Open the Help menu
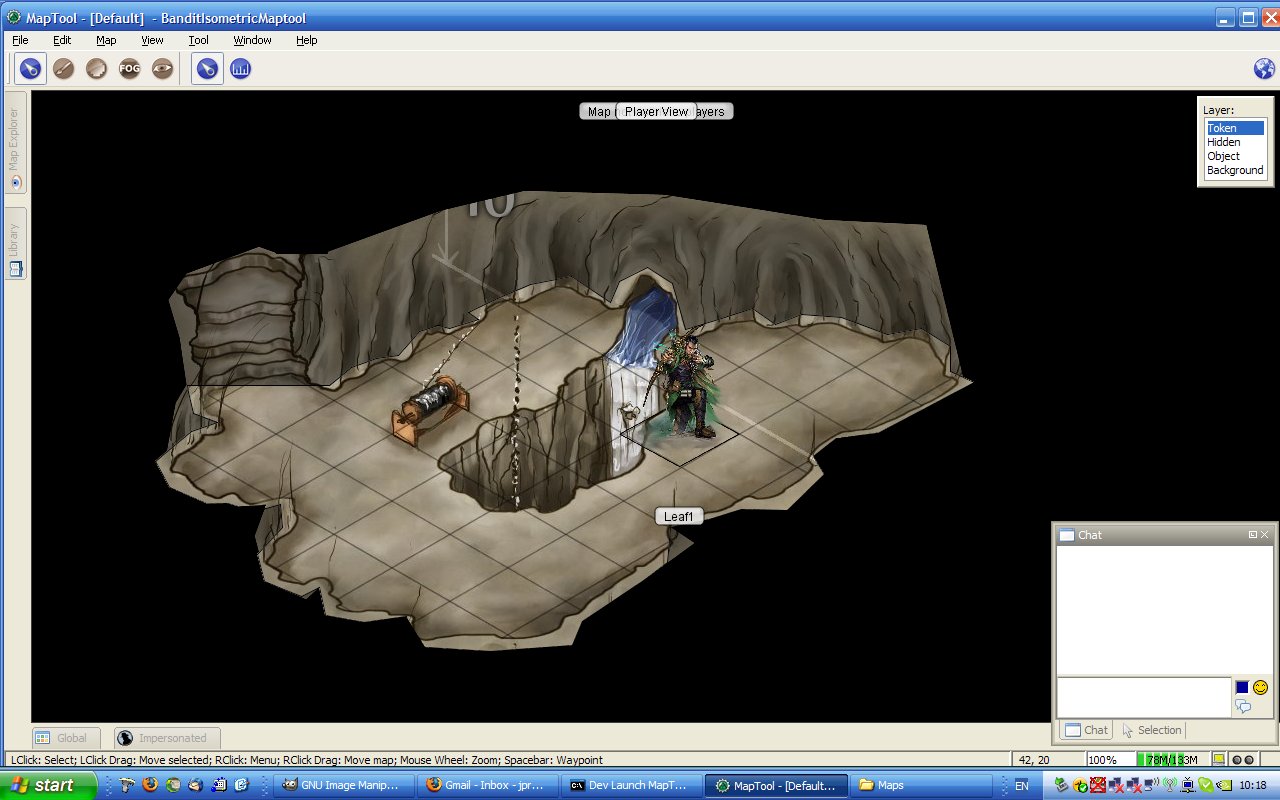1280x800 pixels. [306, 40]
